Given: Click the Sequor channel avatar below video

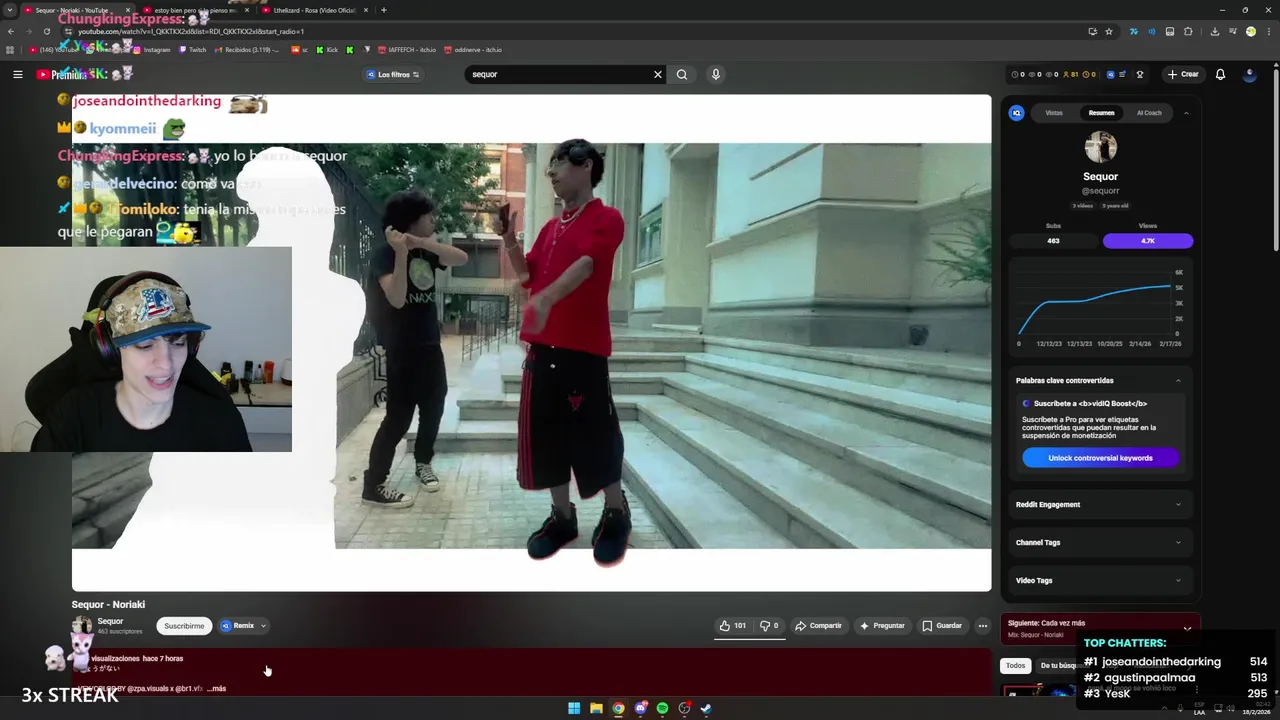Looking at the screenshot, I should coord(82,626).
